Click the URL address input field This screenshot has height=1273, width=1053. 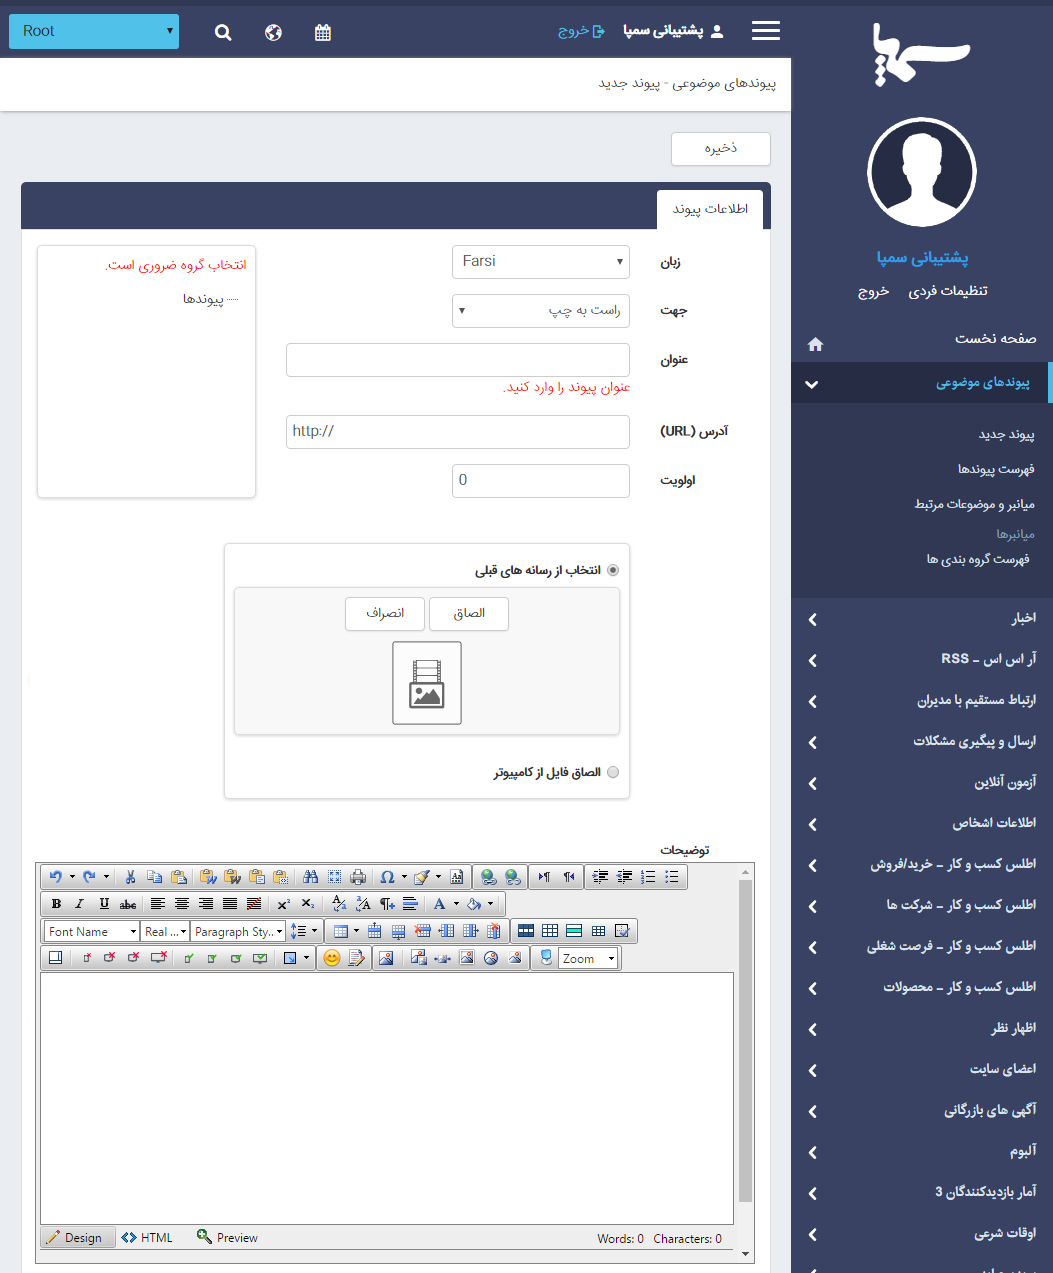[x=457, y=432]
